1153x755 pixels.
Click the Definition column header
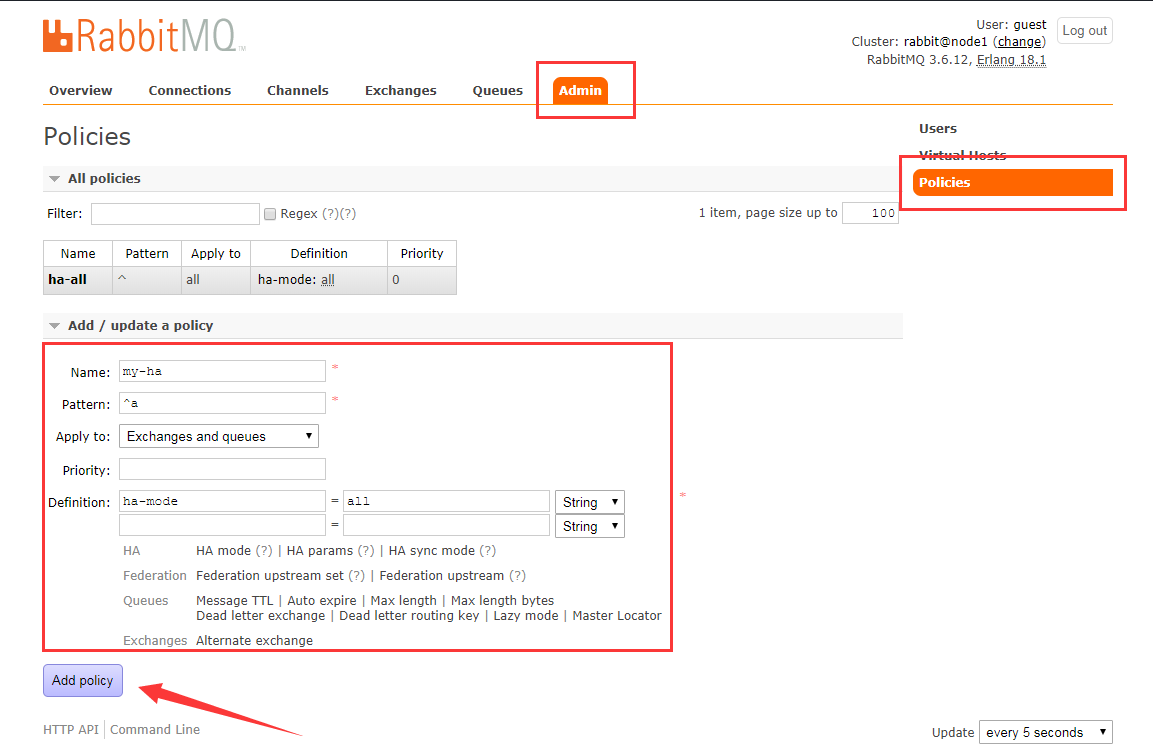319,254
